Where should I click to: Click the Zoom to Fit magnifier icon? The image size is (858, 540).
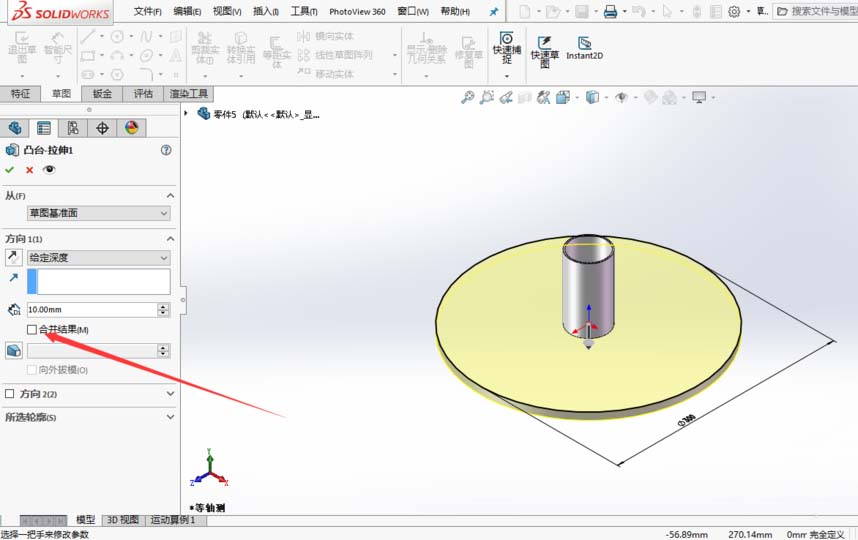pyautogui.click(x=468, y=97)
